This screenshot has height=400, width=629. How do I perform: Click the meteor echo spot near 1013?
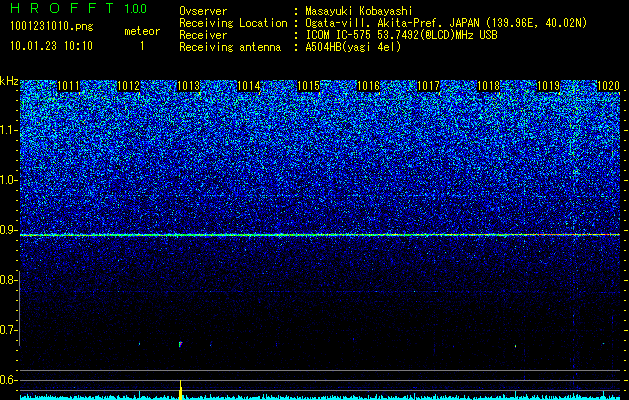pos(181,344)
